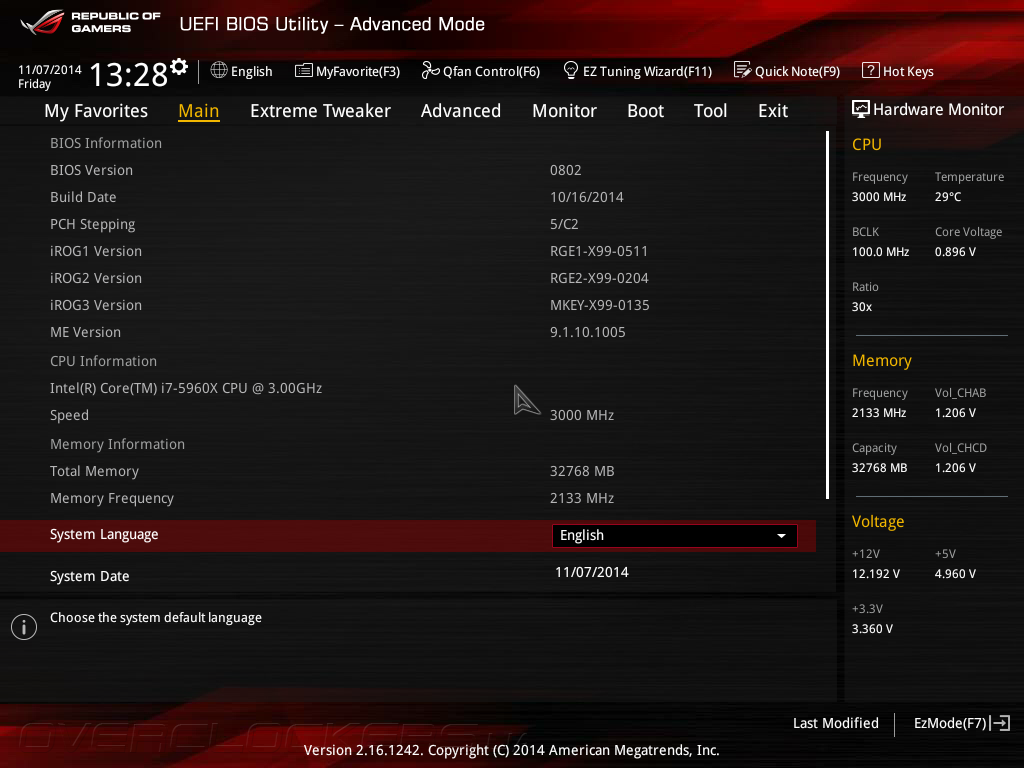Screen dimensions: 1024x768
Task: Click Core Voltage 0.896 V reading
Action: point(955,251)
